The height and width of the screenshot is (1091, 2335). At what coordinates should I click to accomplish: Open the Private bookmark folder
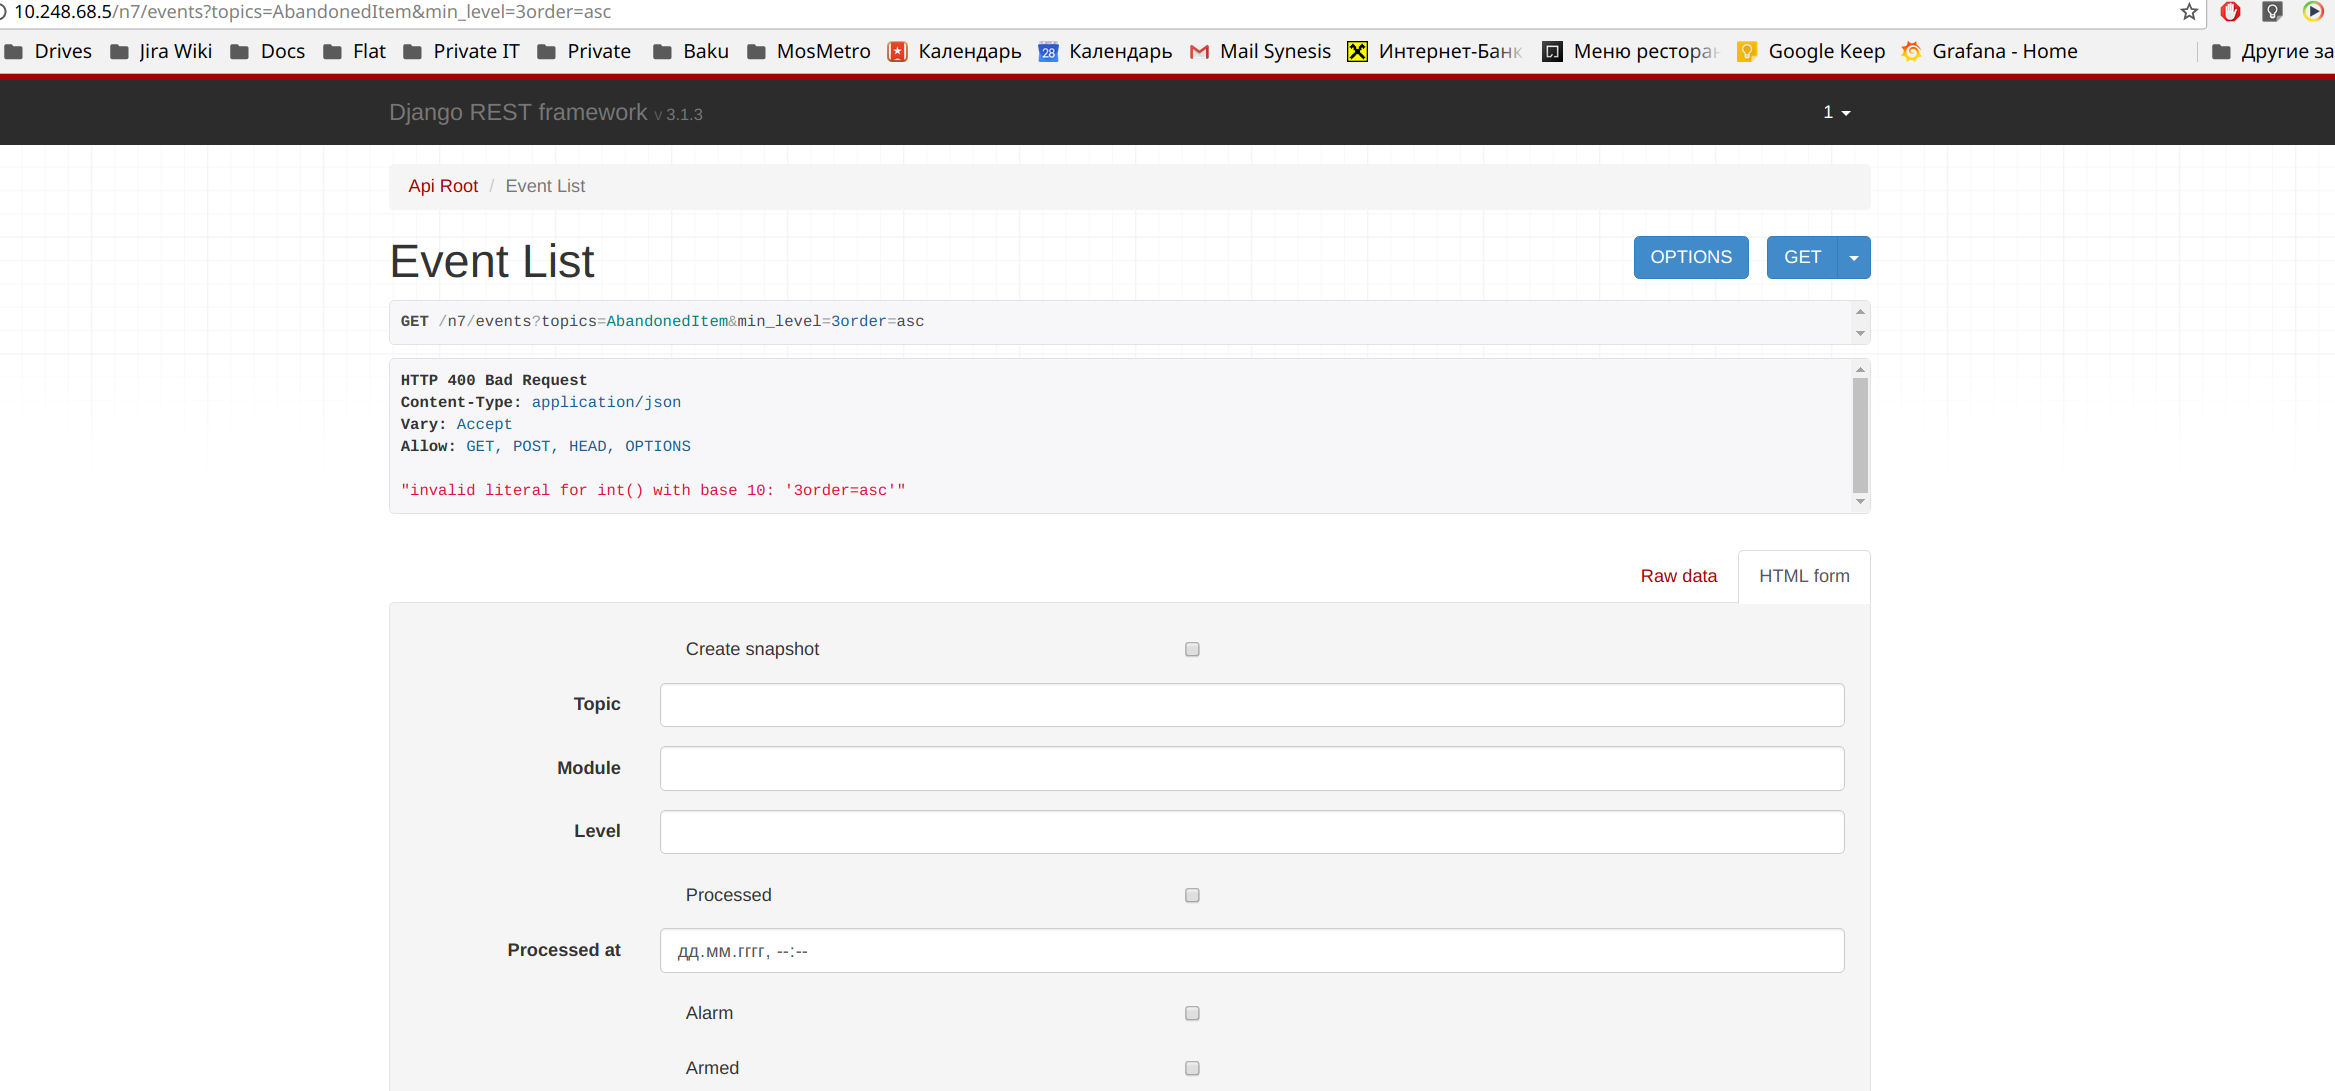click(584, 51)
